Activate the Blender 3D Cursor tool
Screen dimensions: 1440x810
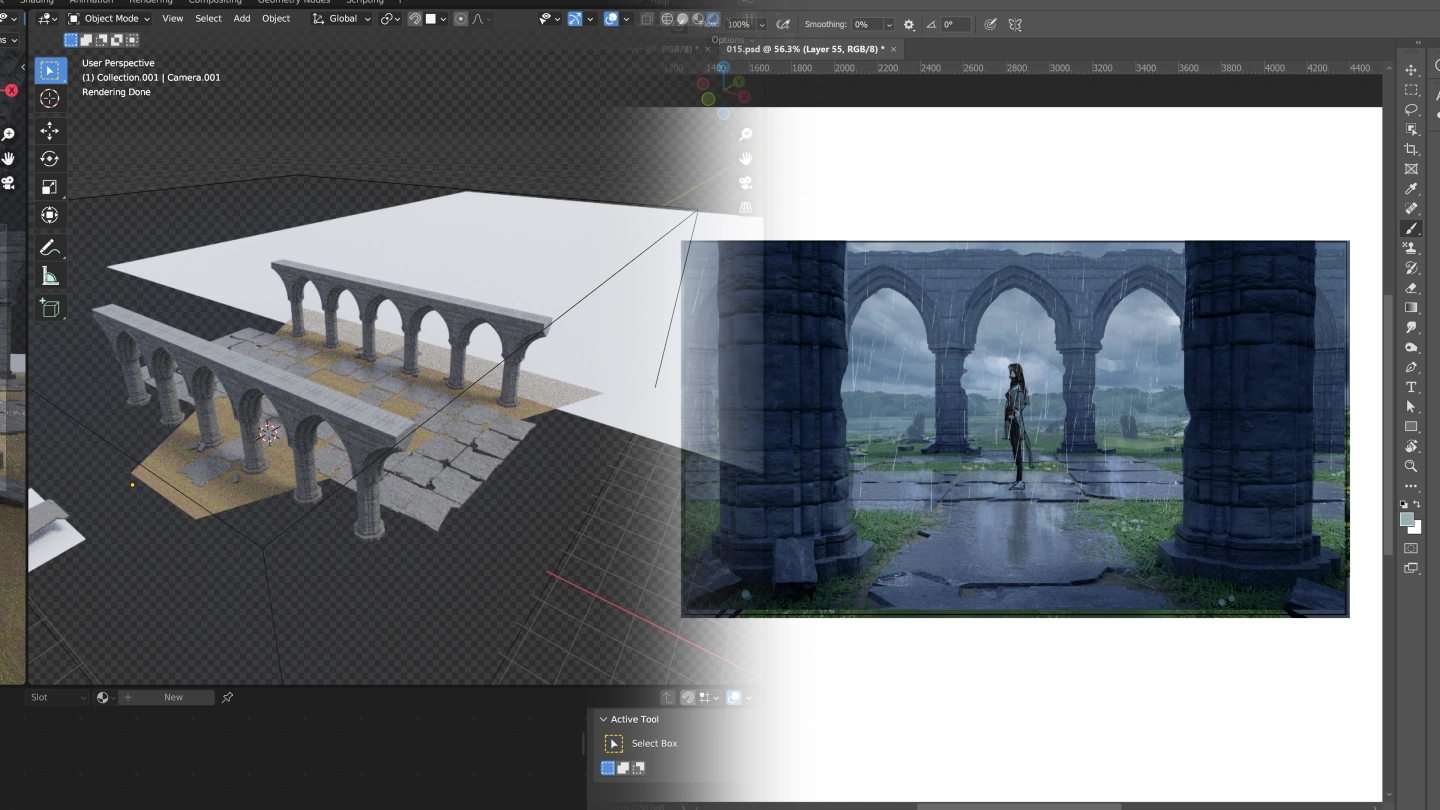(50, 98)
